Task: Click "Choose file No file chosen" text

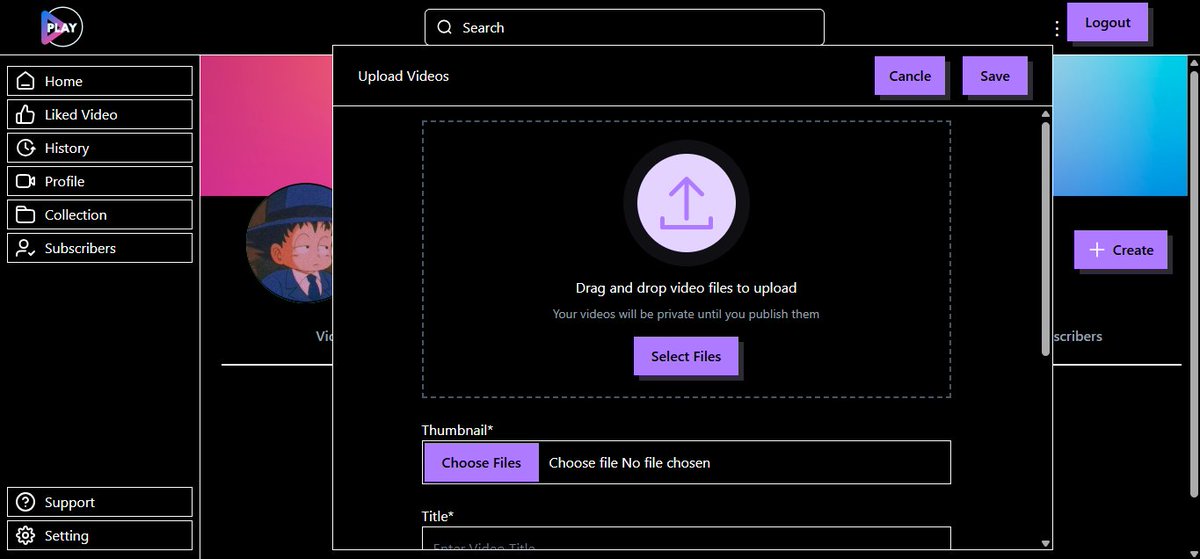Action: [x=630, y=463]
